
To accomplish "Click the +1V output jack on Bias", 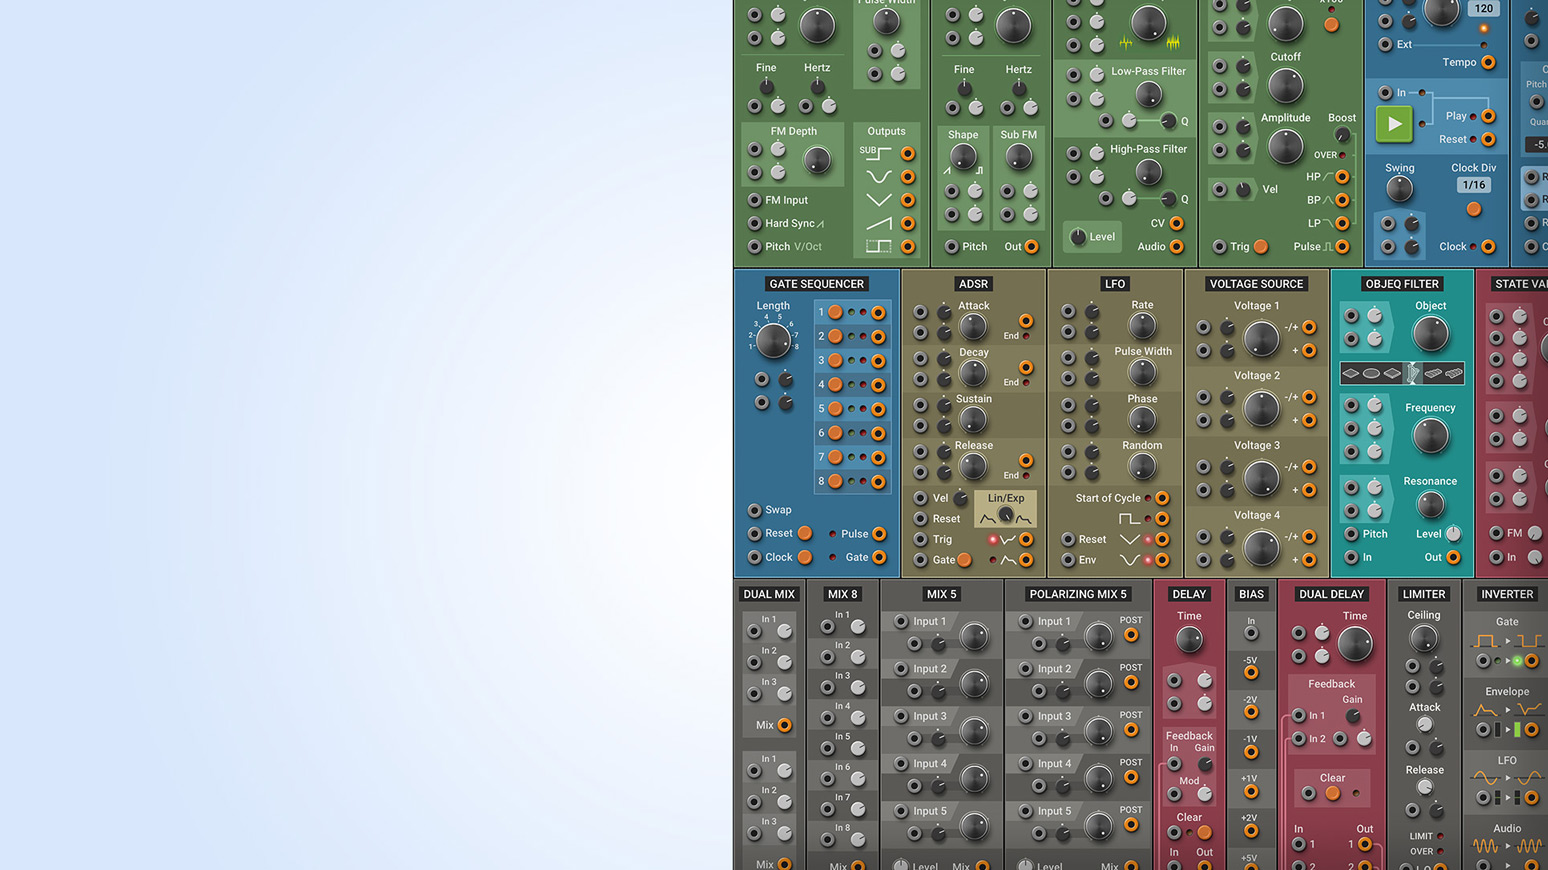I will (x=1251, y=791).
